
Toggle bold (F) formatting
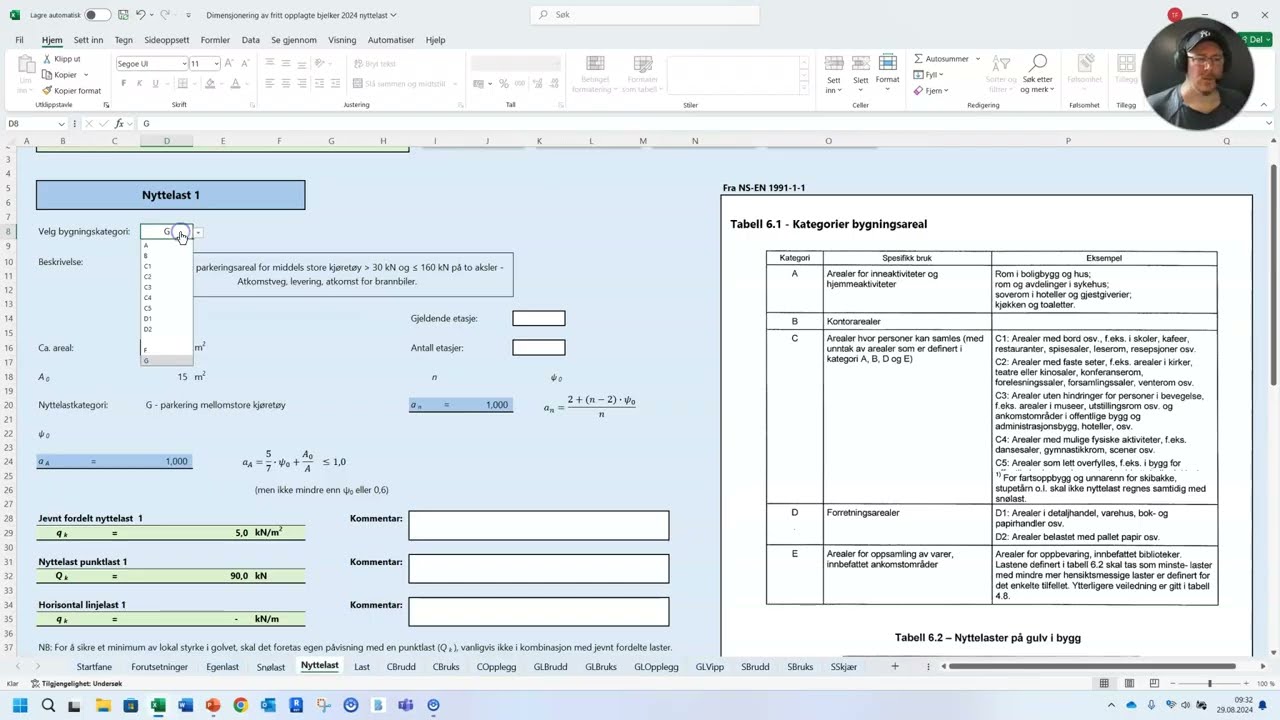124,84
